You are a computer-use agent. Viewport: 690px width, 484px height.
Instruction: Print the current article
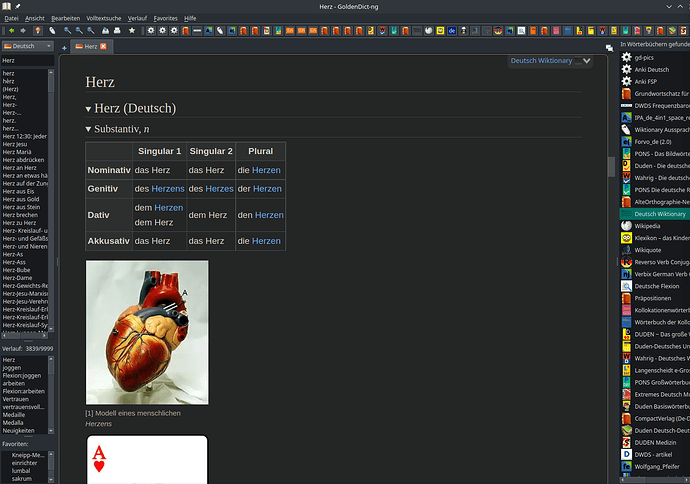(117, 31)
